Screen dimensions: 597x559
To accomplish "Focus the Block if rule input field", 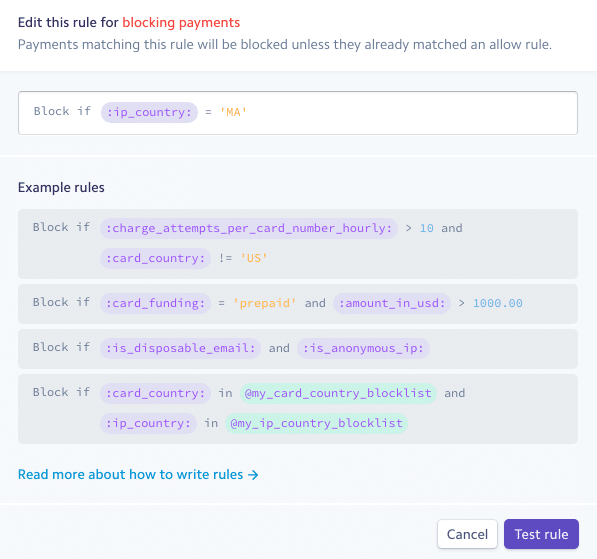I will (x=298, y=113).
